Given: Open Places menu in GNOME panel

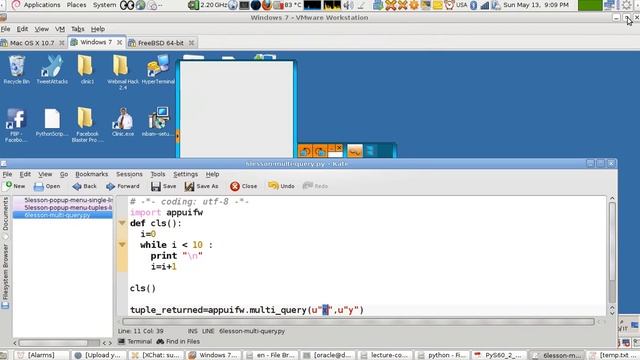Looking at the screenshot, I should pyautogui.click(x=76, y=5).
